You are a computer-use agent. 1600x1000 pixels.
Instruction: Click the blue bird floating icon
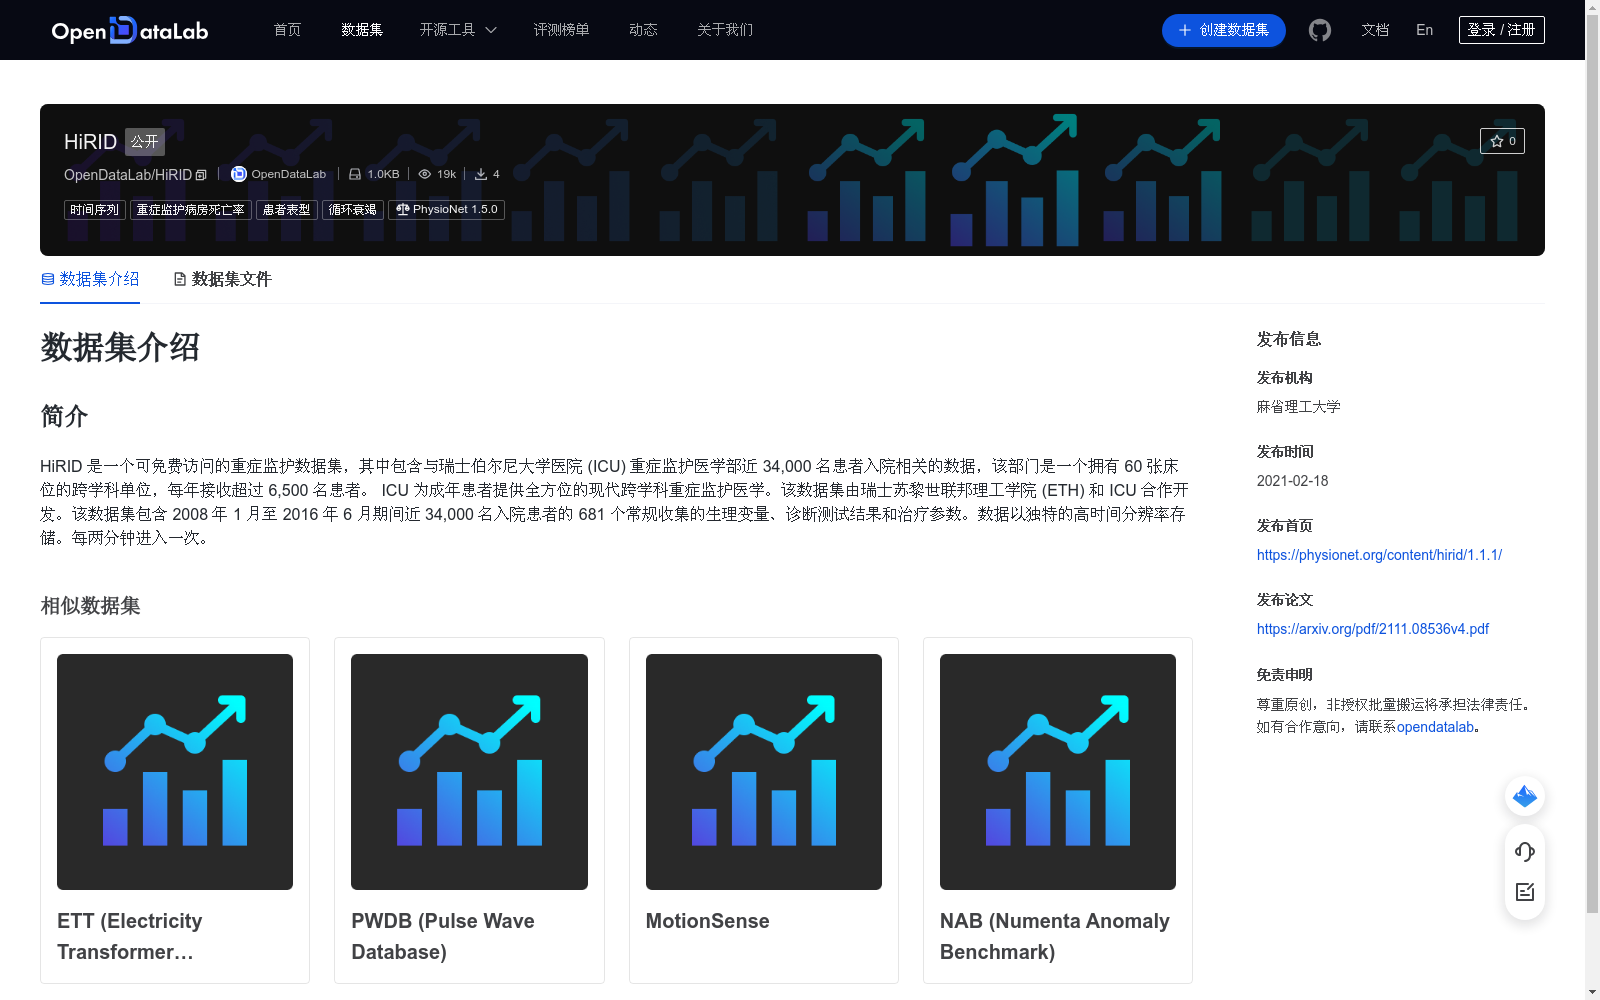(x=1525, y=796)
